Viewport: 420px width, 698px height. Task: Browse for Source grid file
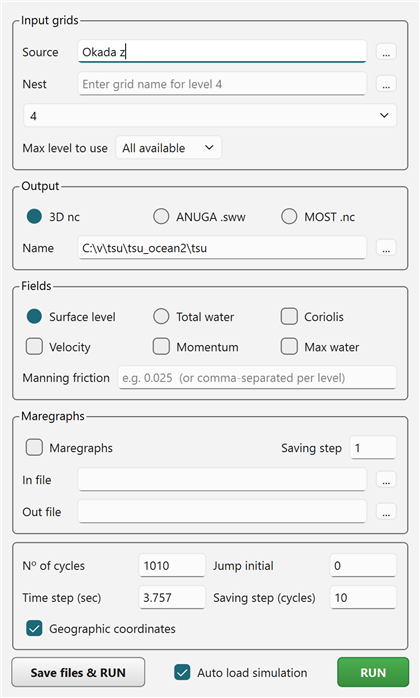click(x=386, y=52)
